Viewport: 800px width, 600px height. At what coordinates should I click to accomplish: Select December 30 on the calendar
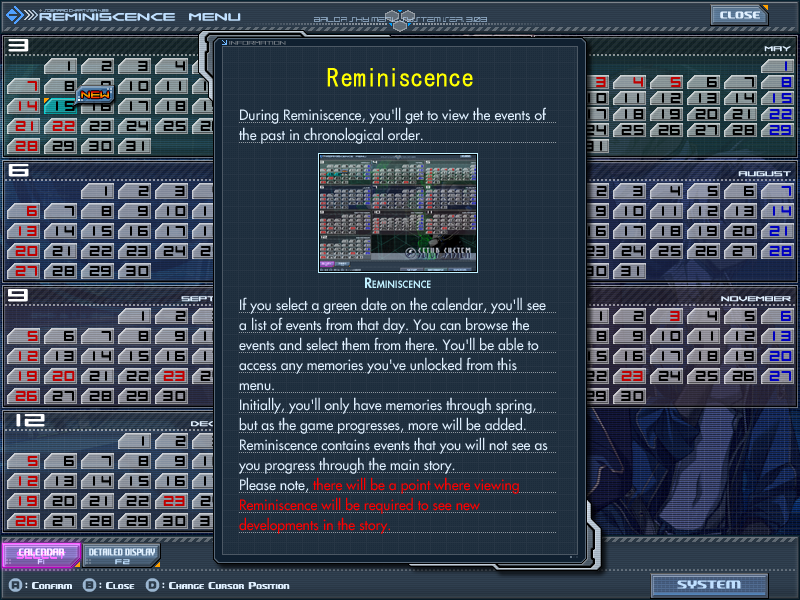coord(172,520)
